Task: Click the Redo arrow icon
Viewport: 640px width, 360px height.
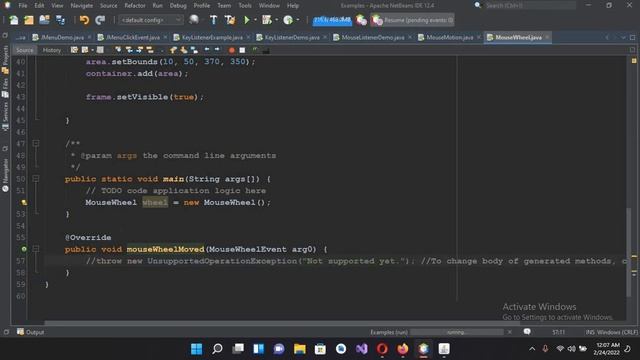Action: coord(100,20)
